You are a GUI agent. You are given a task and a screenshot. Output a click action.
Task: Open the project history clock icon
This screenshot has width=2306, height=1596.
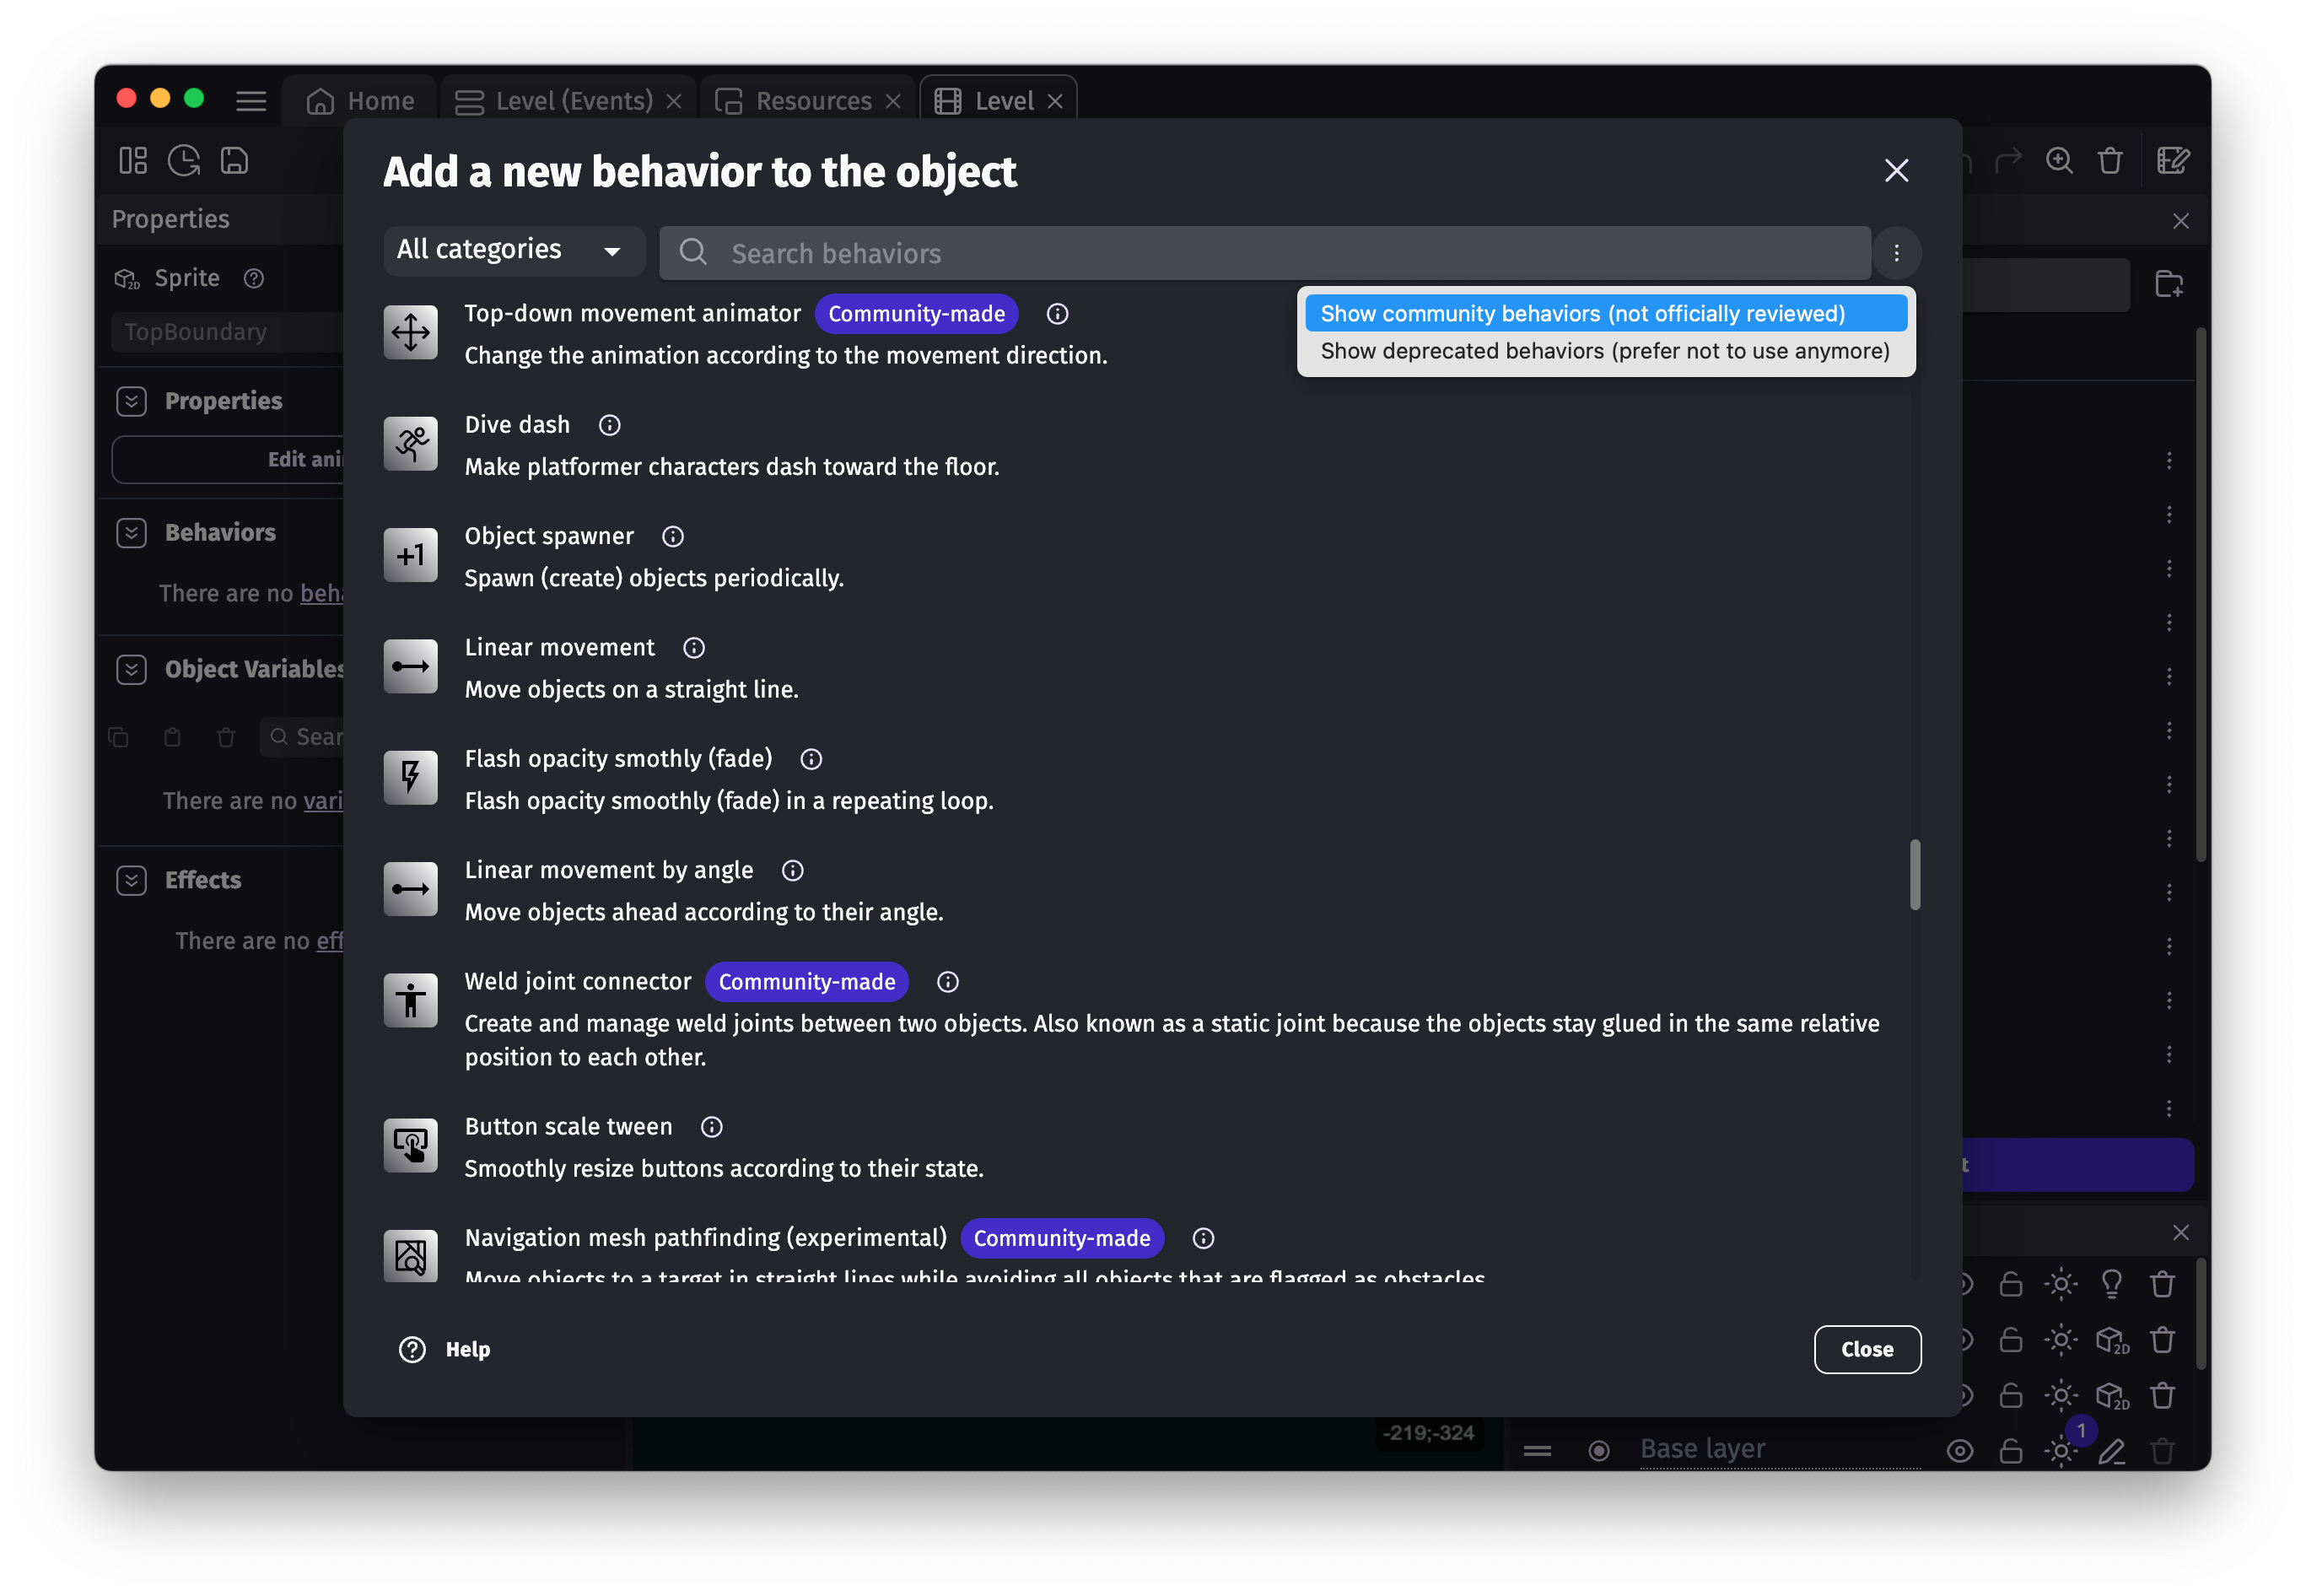coord(184,160)
